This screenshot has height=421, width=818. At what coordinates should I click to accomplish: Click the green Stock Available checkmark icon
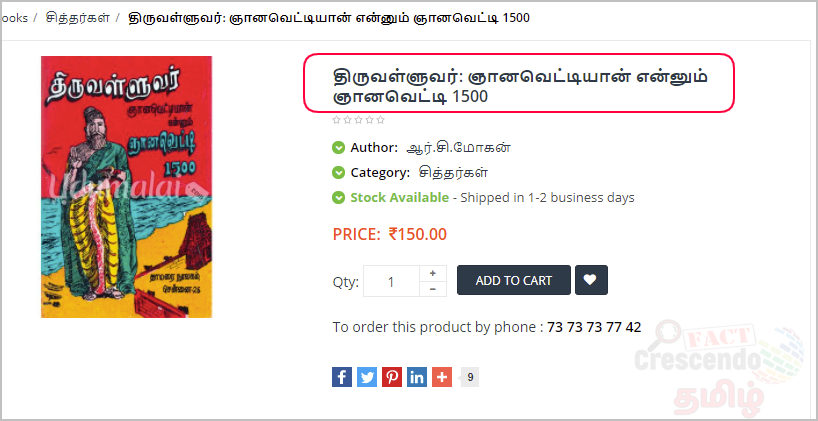pyautogui.click(x=339, y=198)
